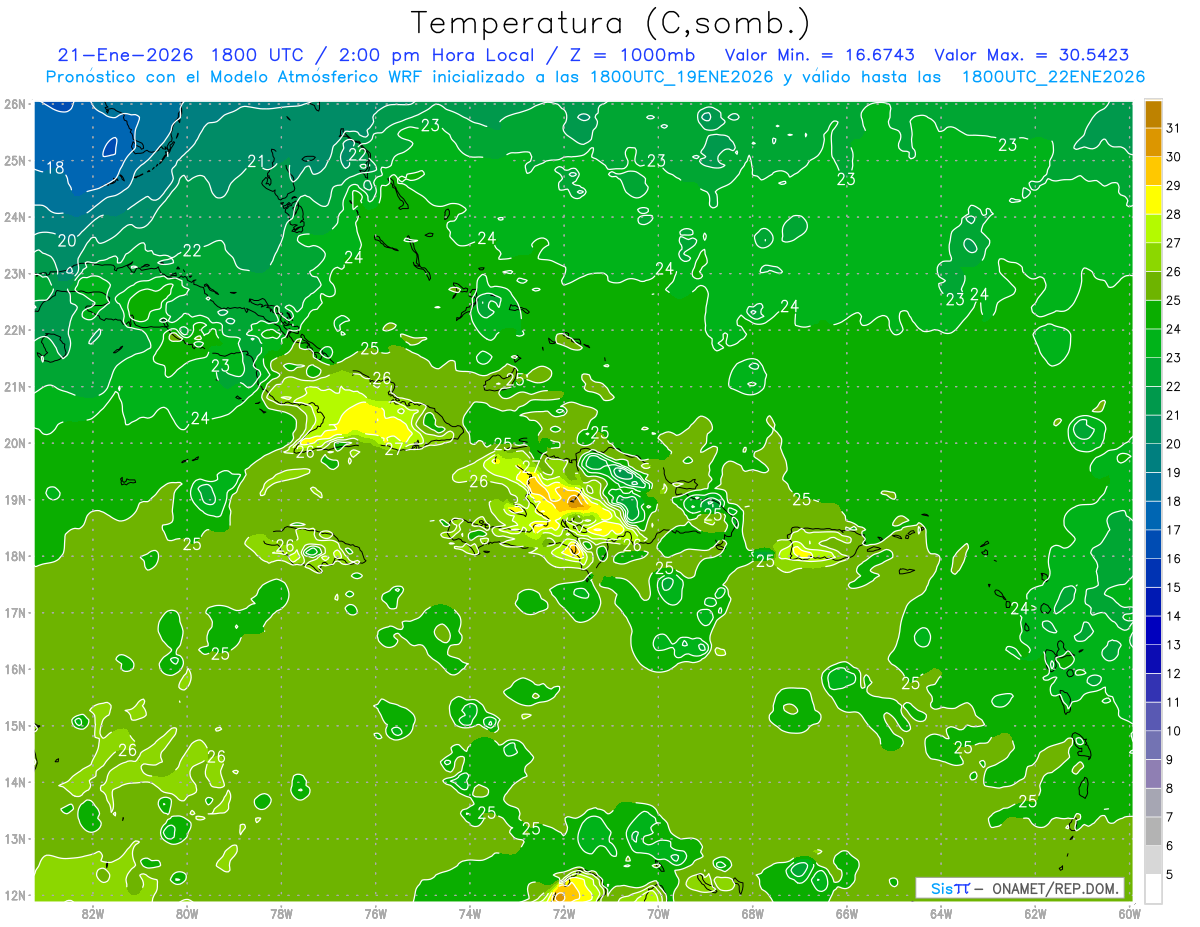Click the latitude axis label "22N"
Viewport: 1200px width, 927px height.
coord(14,330)
